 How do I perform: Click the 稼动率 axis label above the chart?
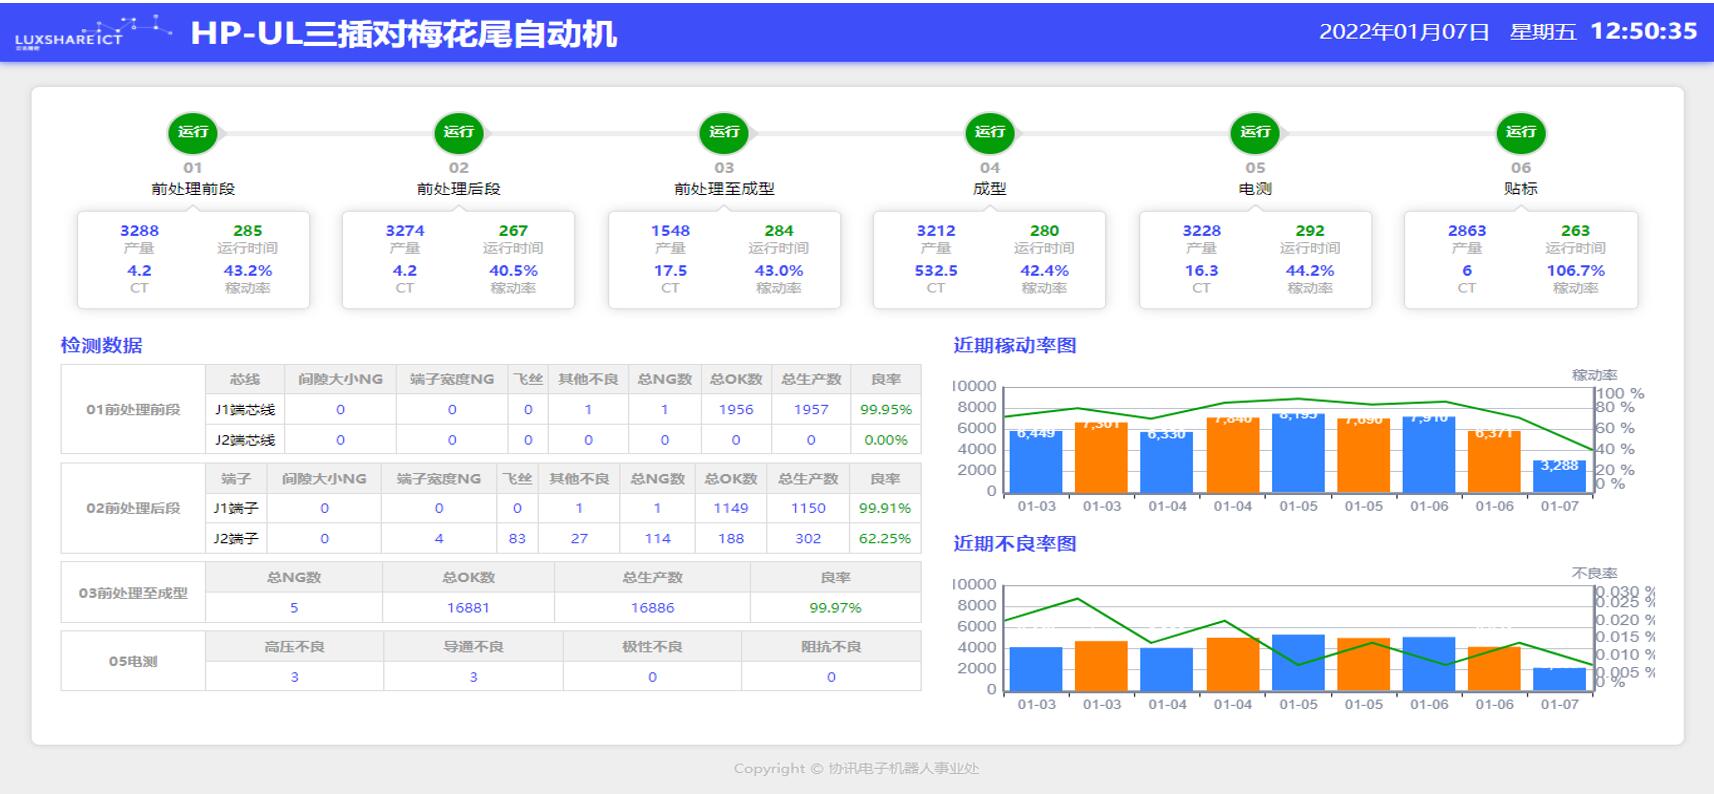(1594, 375)
